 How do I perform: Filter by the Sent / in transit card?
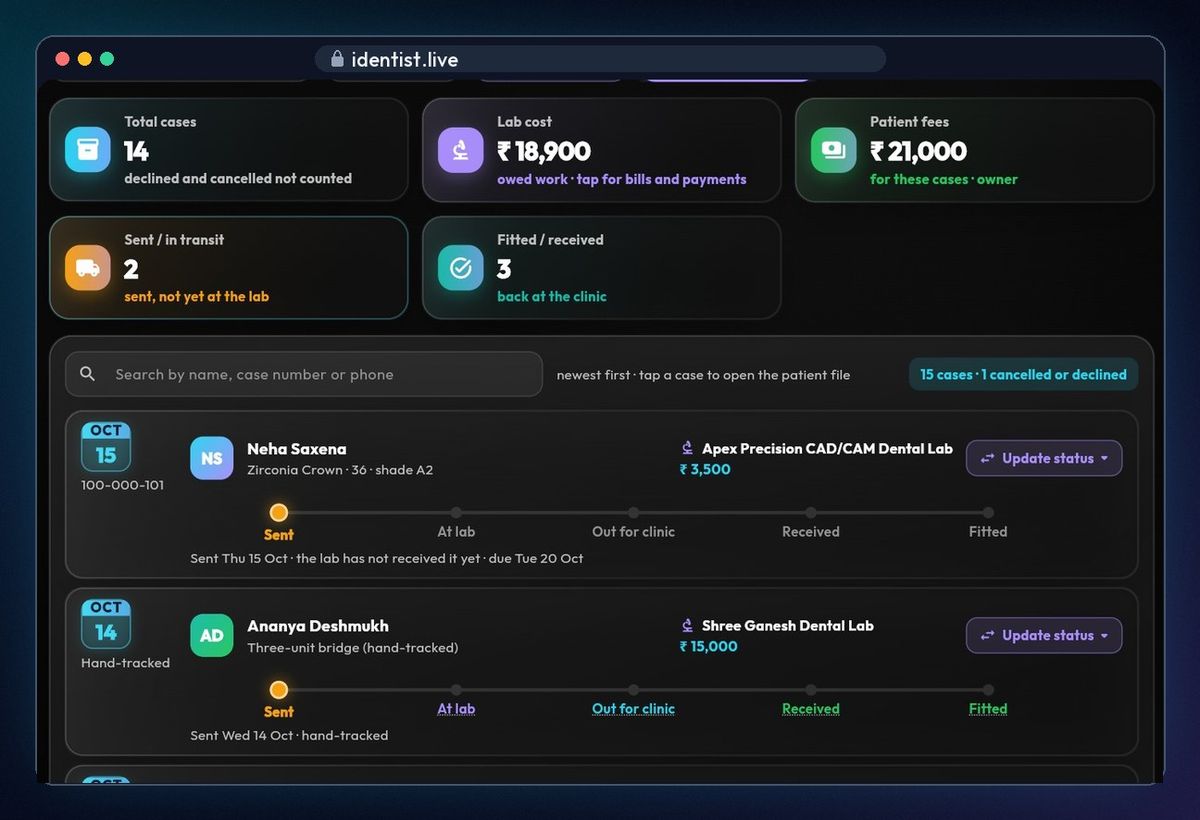[x=229, y=268]
